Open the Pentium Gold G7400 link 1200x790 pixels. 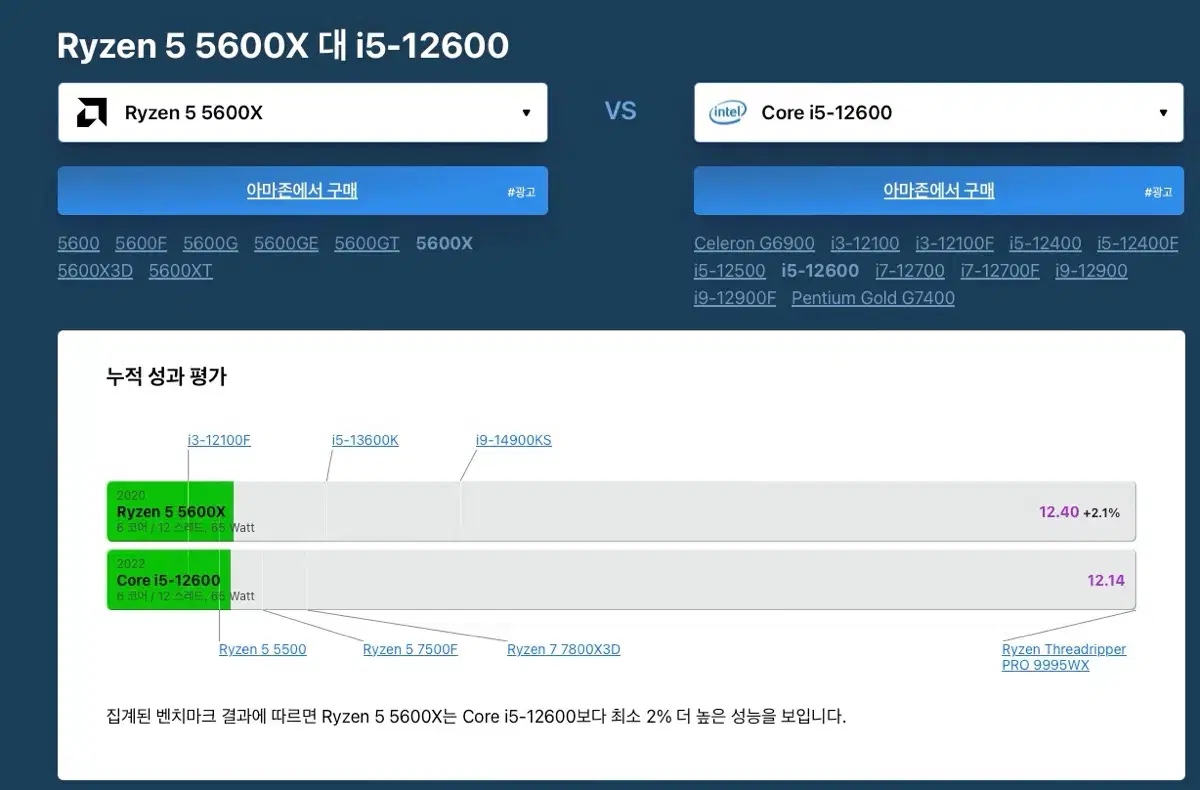coord(873,297)
